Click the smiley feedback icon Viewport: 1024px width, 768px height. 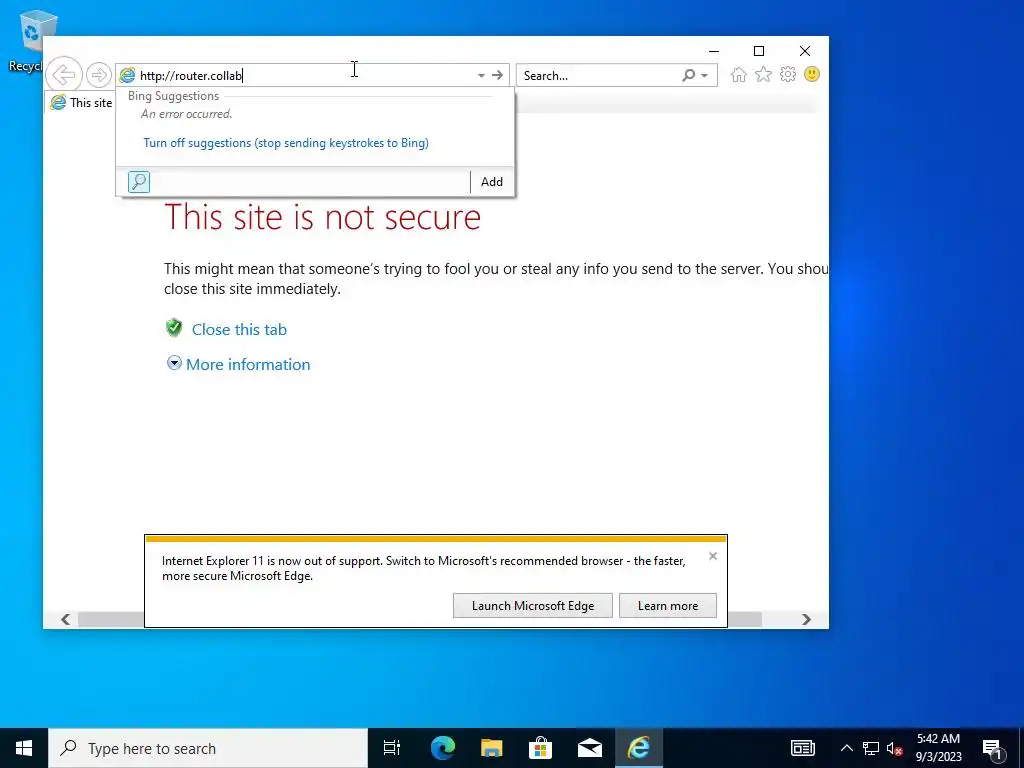point(812,74)
